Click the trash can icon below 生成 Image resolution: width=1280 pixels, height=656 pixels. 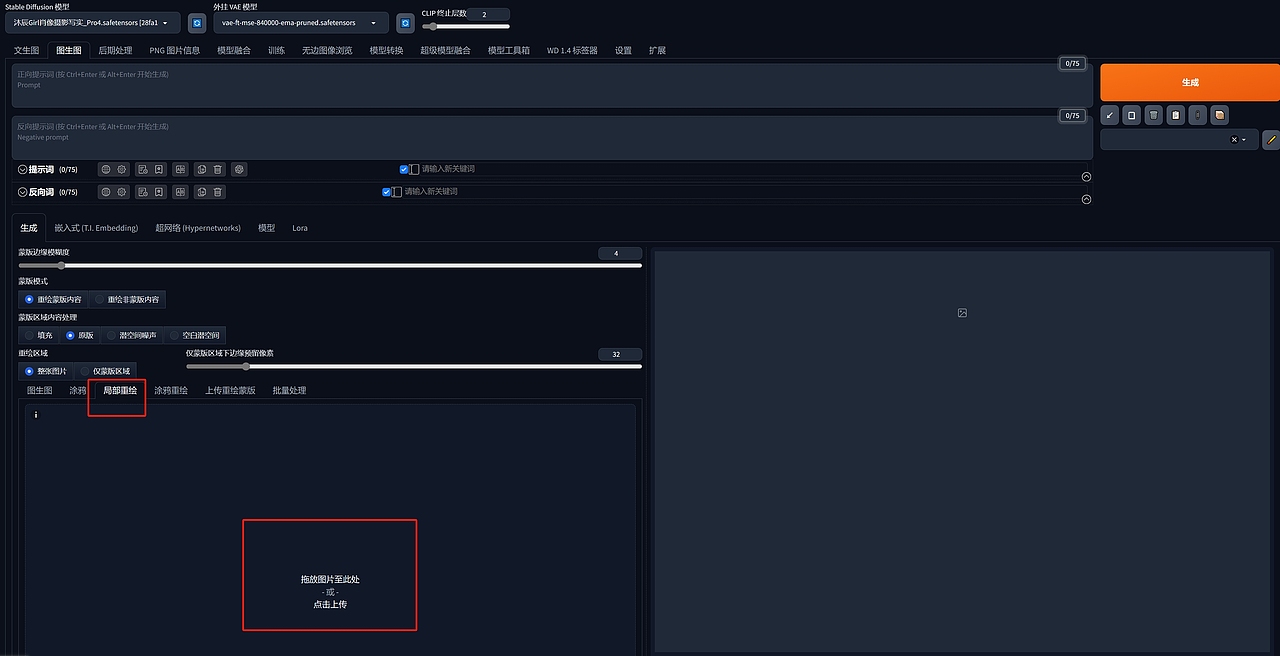coord(1154,116)
